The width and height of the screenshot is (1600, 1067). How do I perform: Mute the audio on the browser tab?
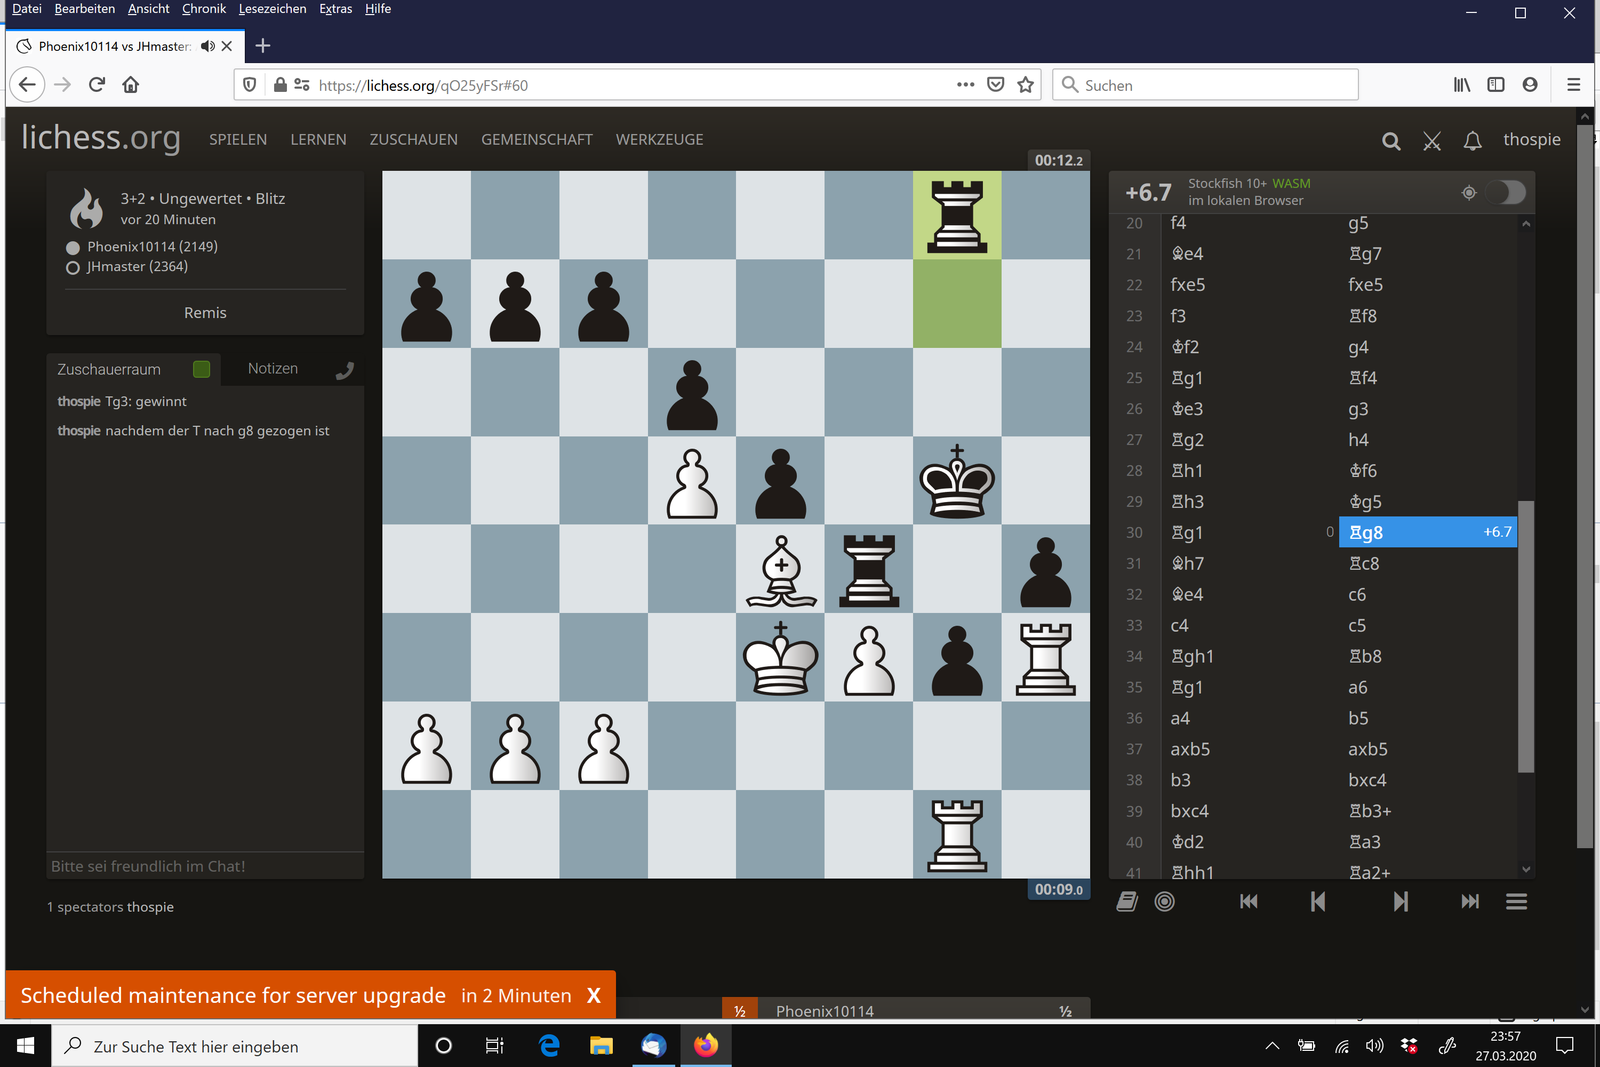click(x=207, y=46)
